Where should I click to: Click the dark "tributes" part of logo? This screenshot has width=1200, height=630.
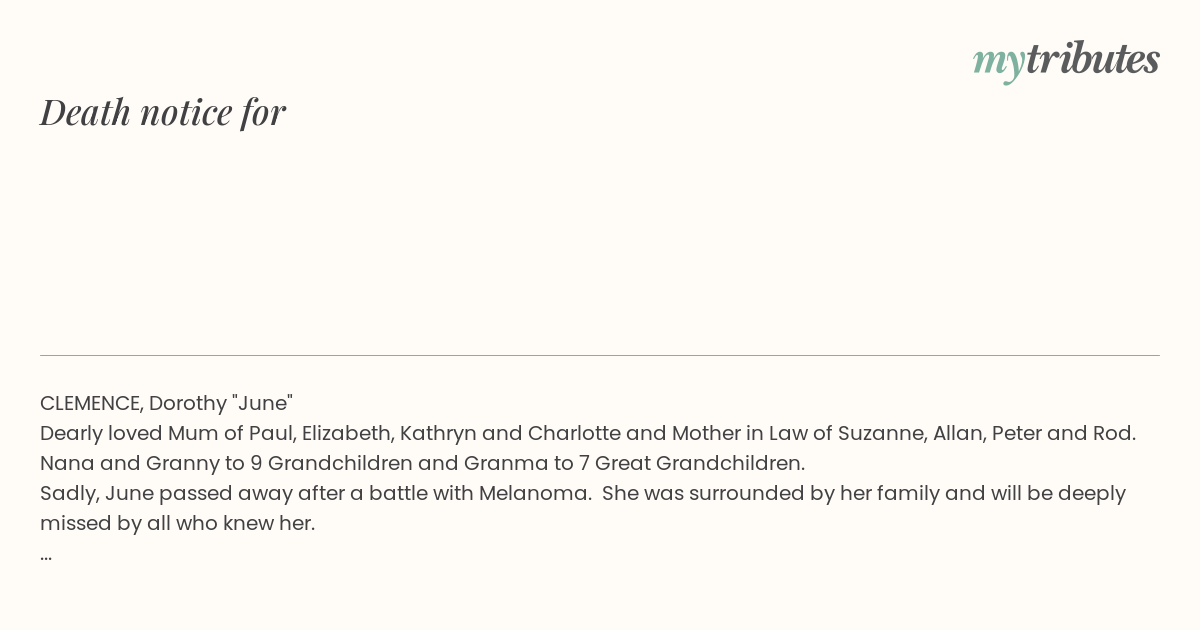pyautogui.click(x=1092, y=59)
